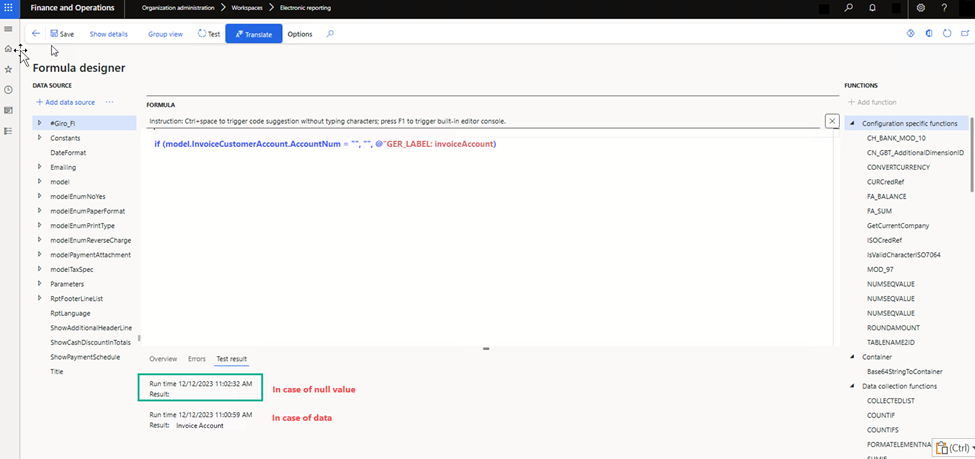This screenshot has width=975, height=459.
Task: Click the help question mark icon
Action: (946, 8)
